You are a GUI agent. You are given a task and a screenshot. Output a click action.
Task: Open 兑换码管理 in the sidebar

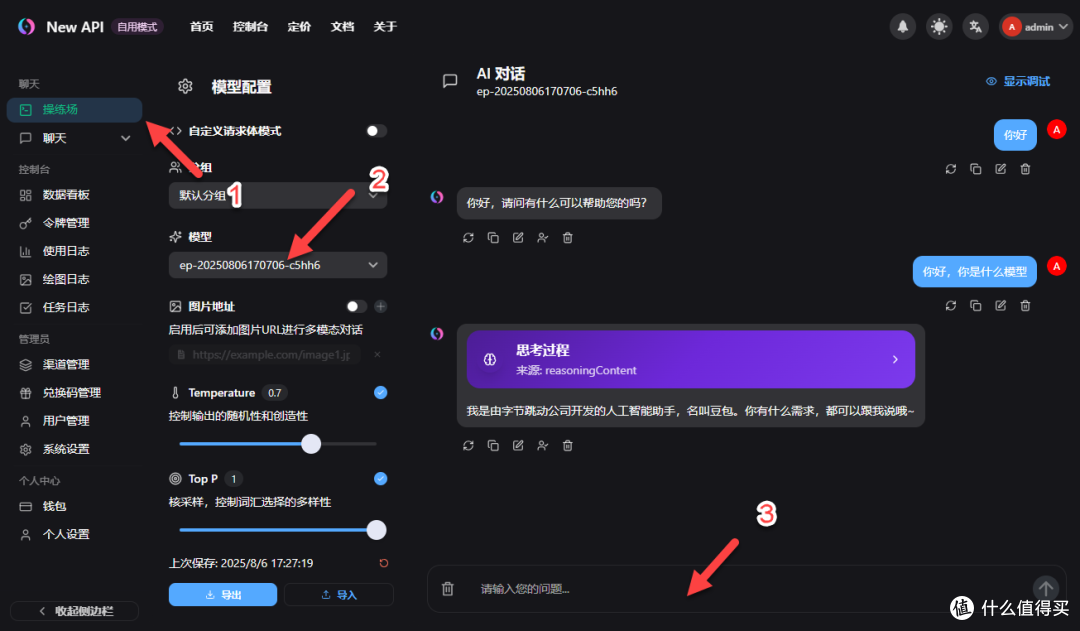pos(74,393)
